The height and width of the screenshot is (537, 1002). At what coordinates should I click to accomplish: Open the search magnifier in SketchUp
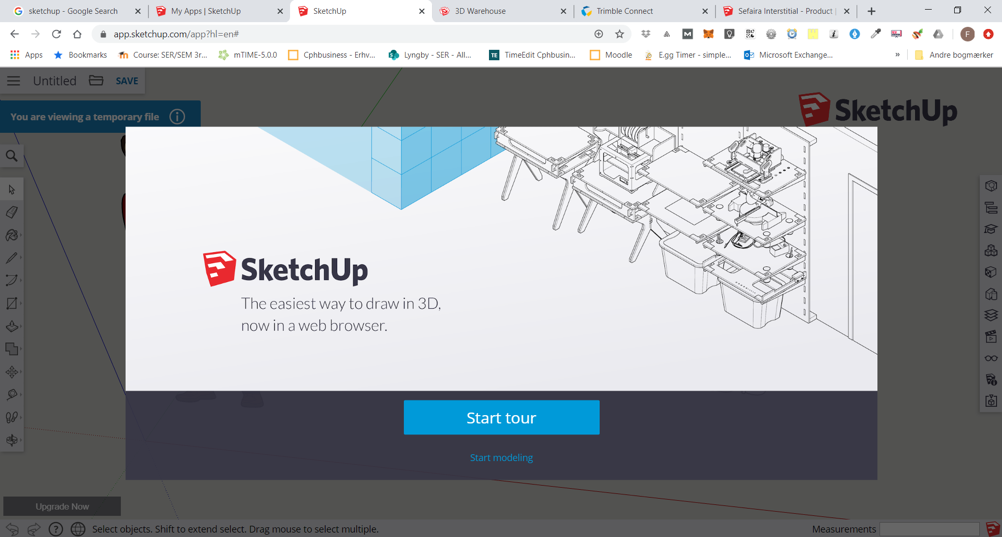[12, 155]
